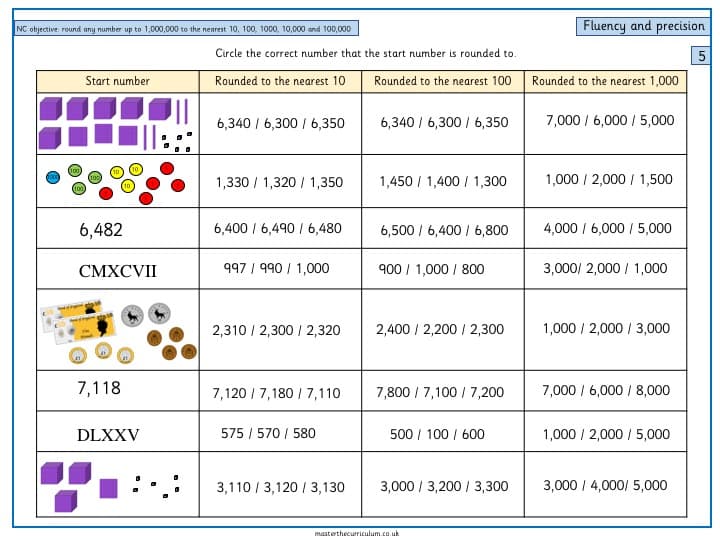Circle 3,110 in the last row

tap(233, 488)
